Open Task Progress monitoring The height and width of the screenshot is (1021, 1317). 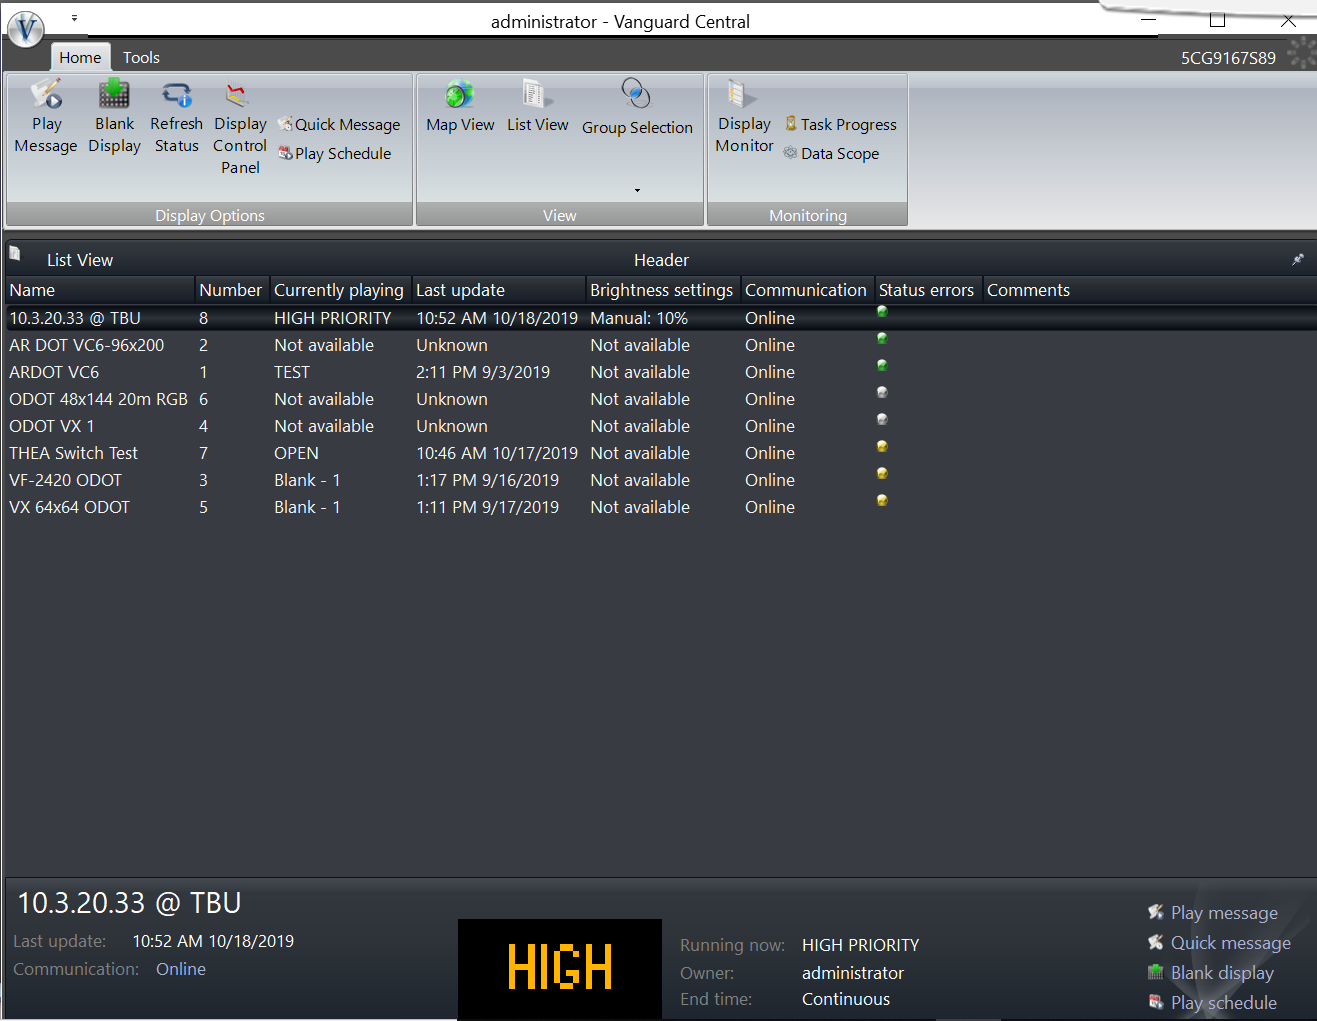(x=841, y=124)
